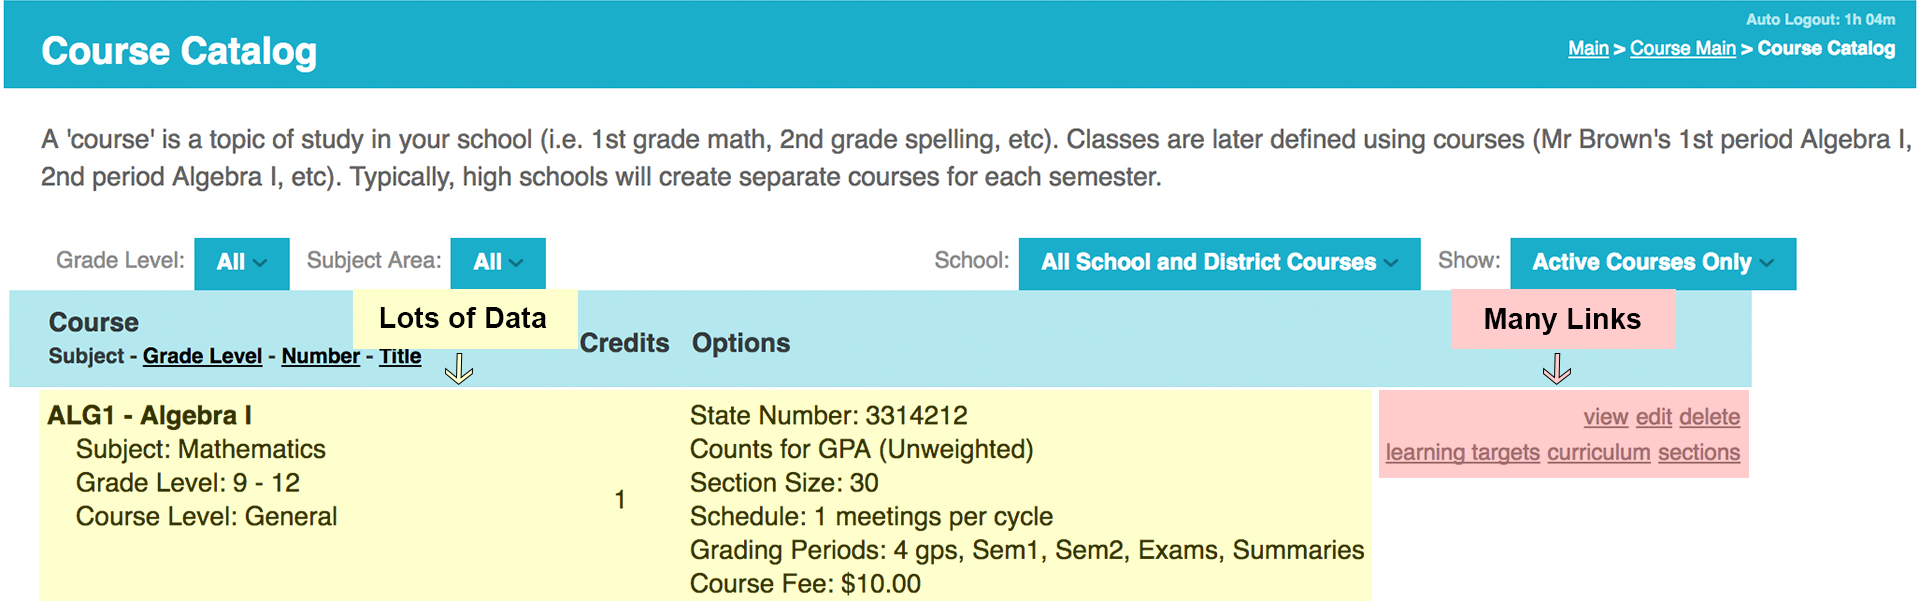Go to the Course Main breadcrumb link
The width and height of the screenshot is (1920, 615).
[x=1683, y=48]
